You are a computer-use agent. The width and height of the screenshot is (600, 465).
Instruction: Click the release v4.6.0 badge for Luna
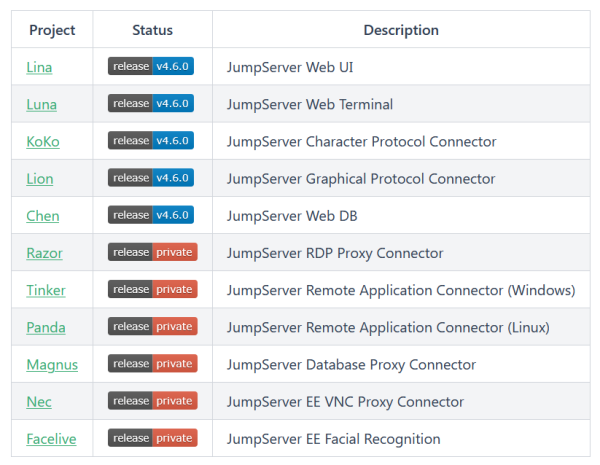point(151,103)
